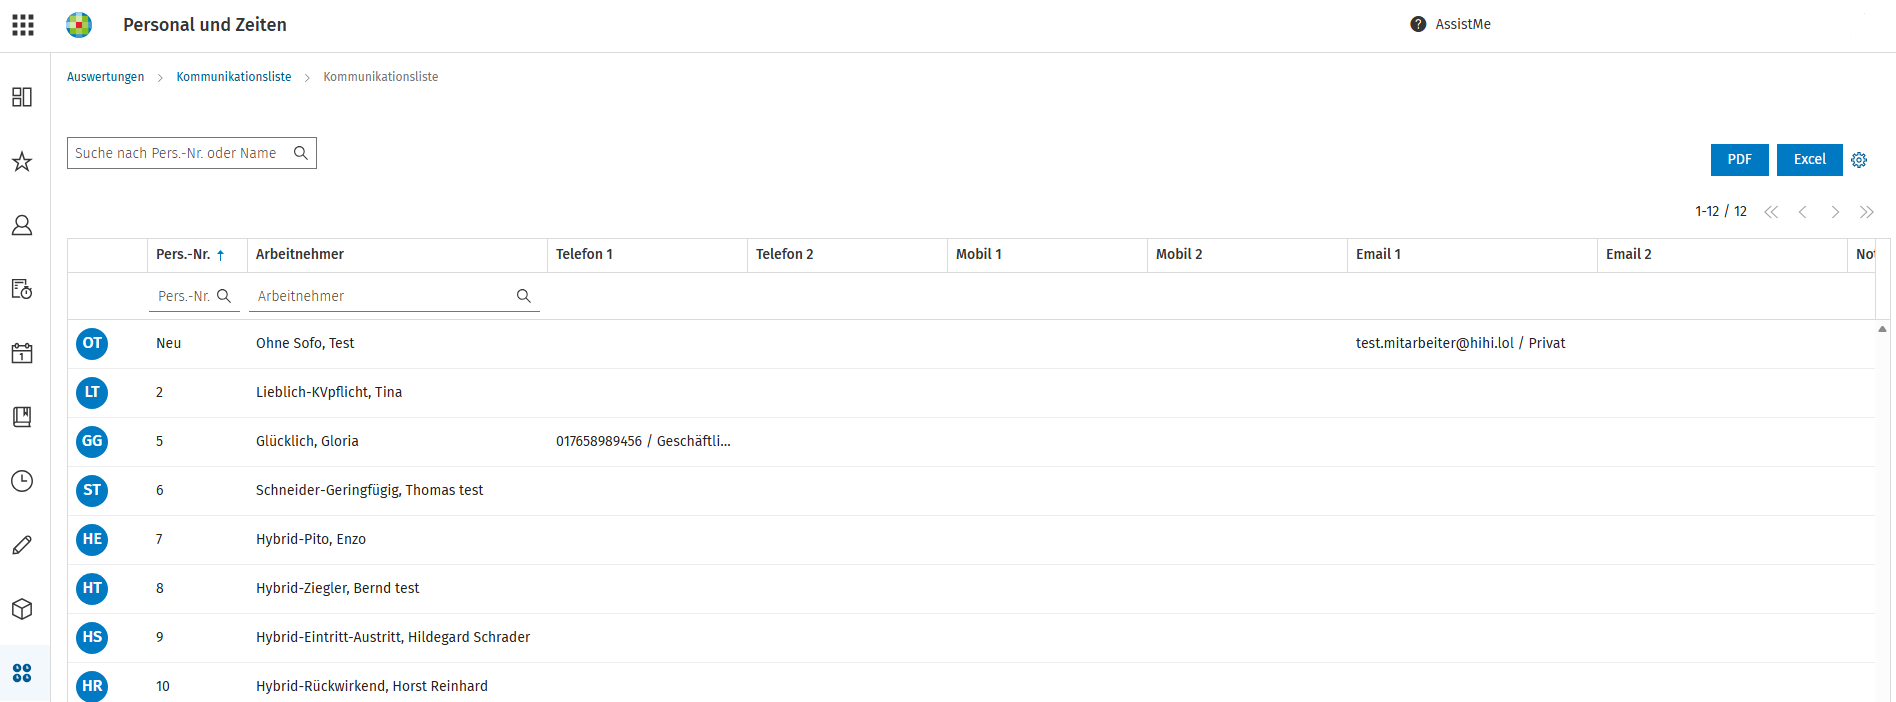Click the OT avatar for Ohne Sofo
Image resolution: width=1896 pixels, height=702 pixels.
pos(92,344)
